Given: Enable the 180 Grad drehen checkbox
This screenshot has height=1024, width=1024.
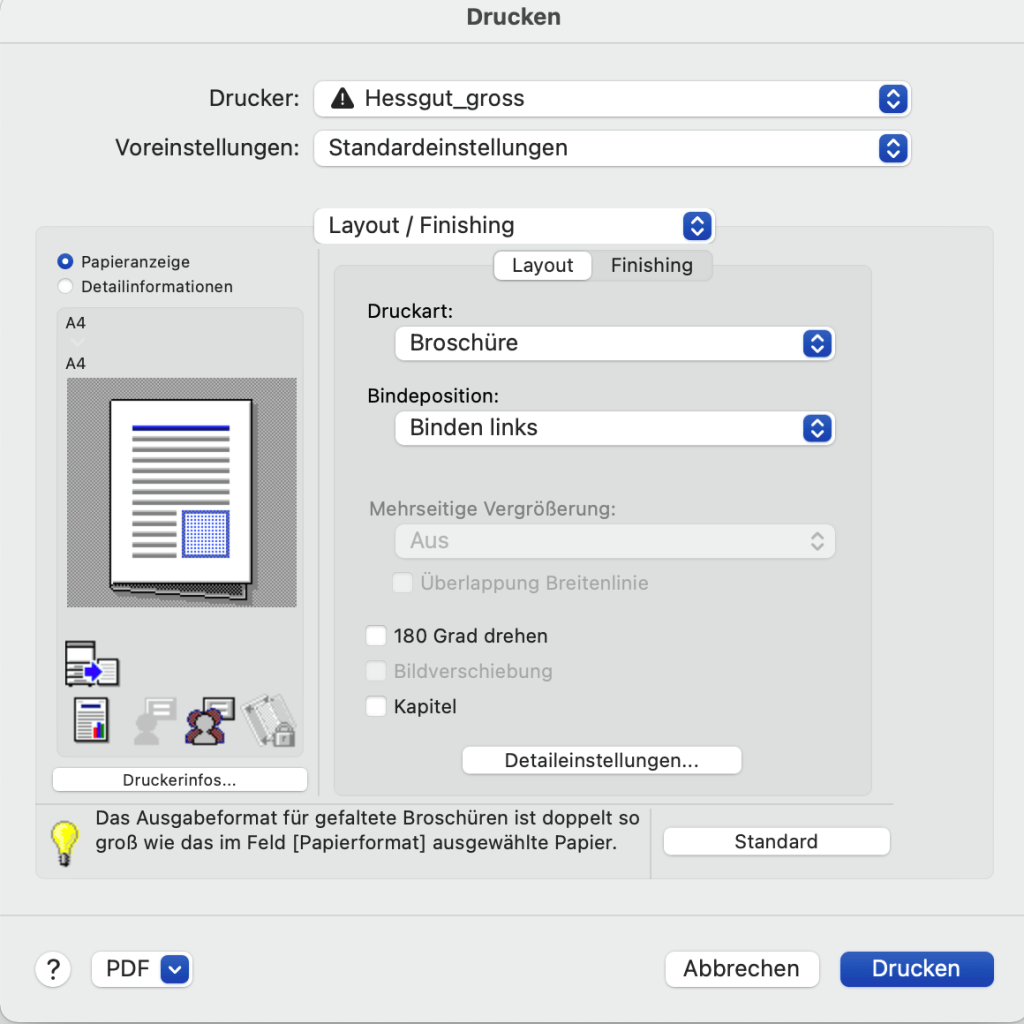Looking at the screenshot, I should click(x=376, y=636).
